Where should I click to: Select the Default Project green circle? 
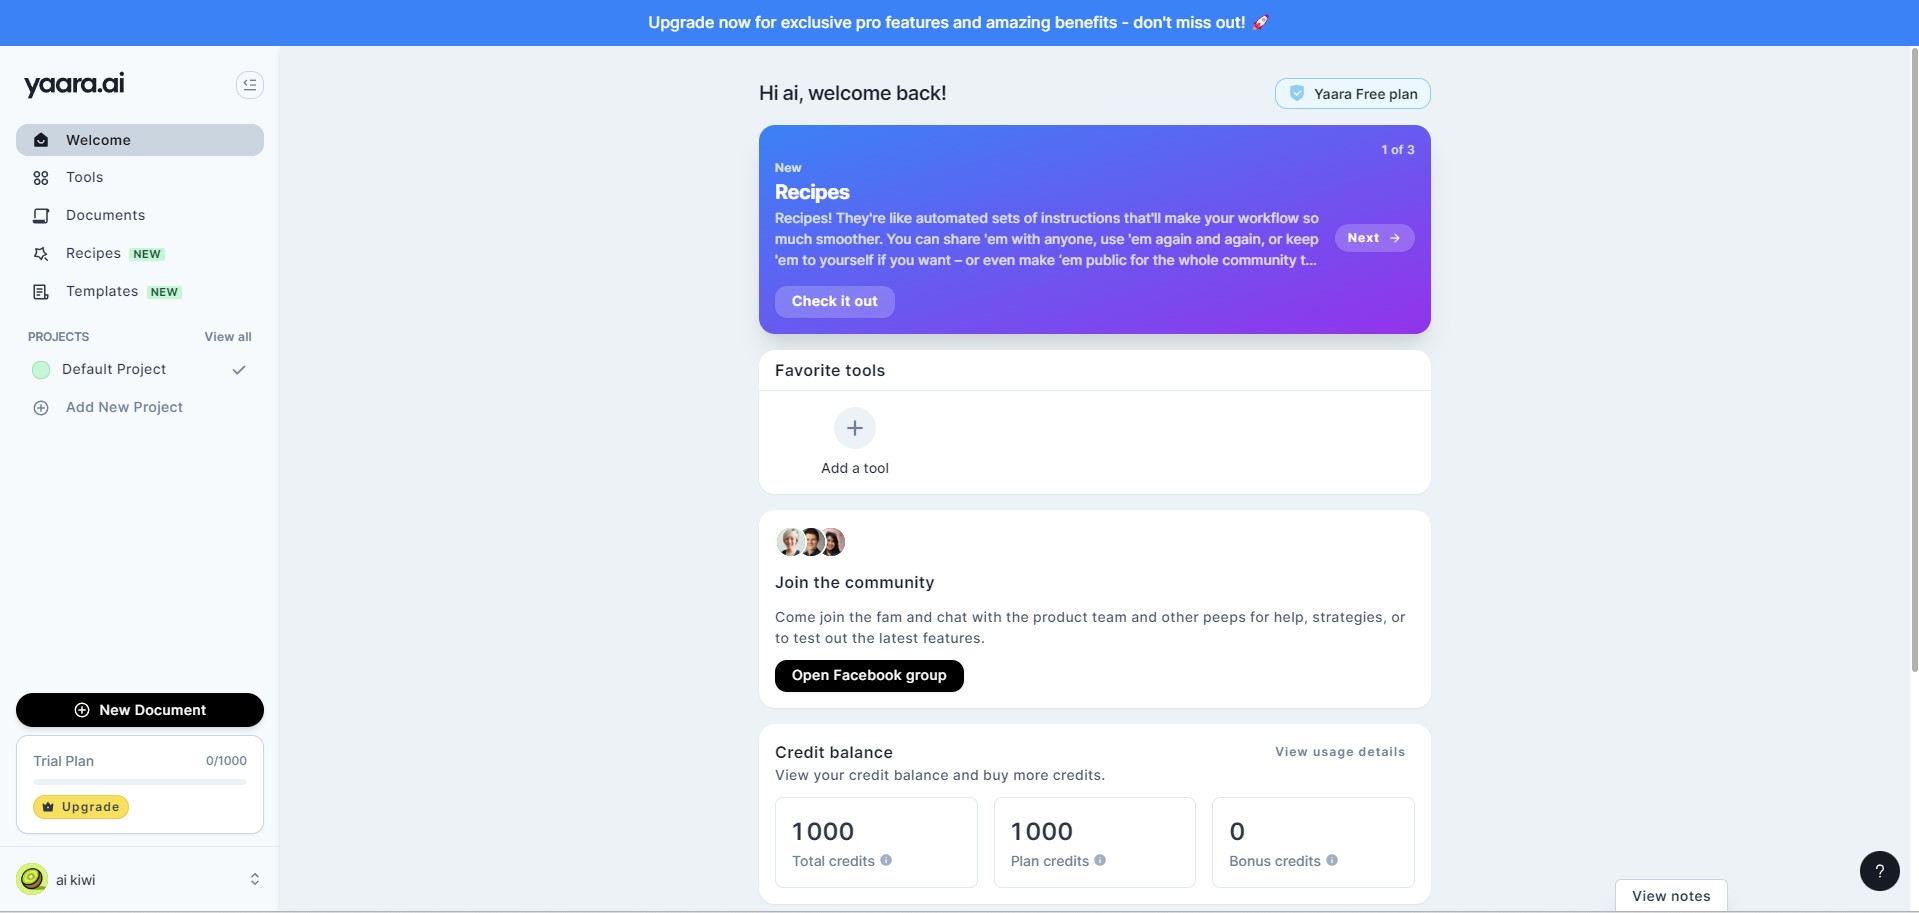41,370
